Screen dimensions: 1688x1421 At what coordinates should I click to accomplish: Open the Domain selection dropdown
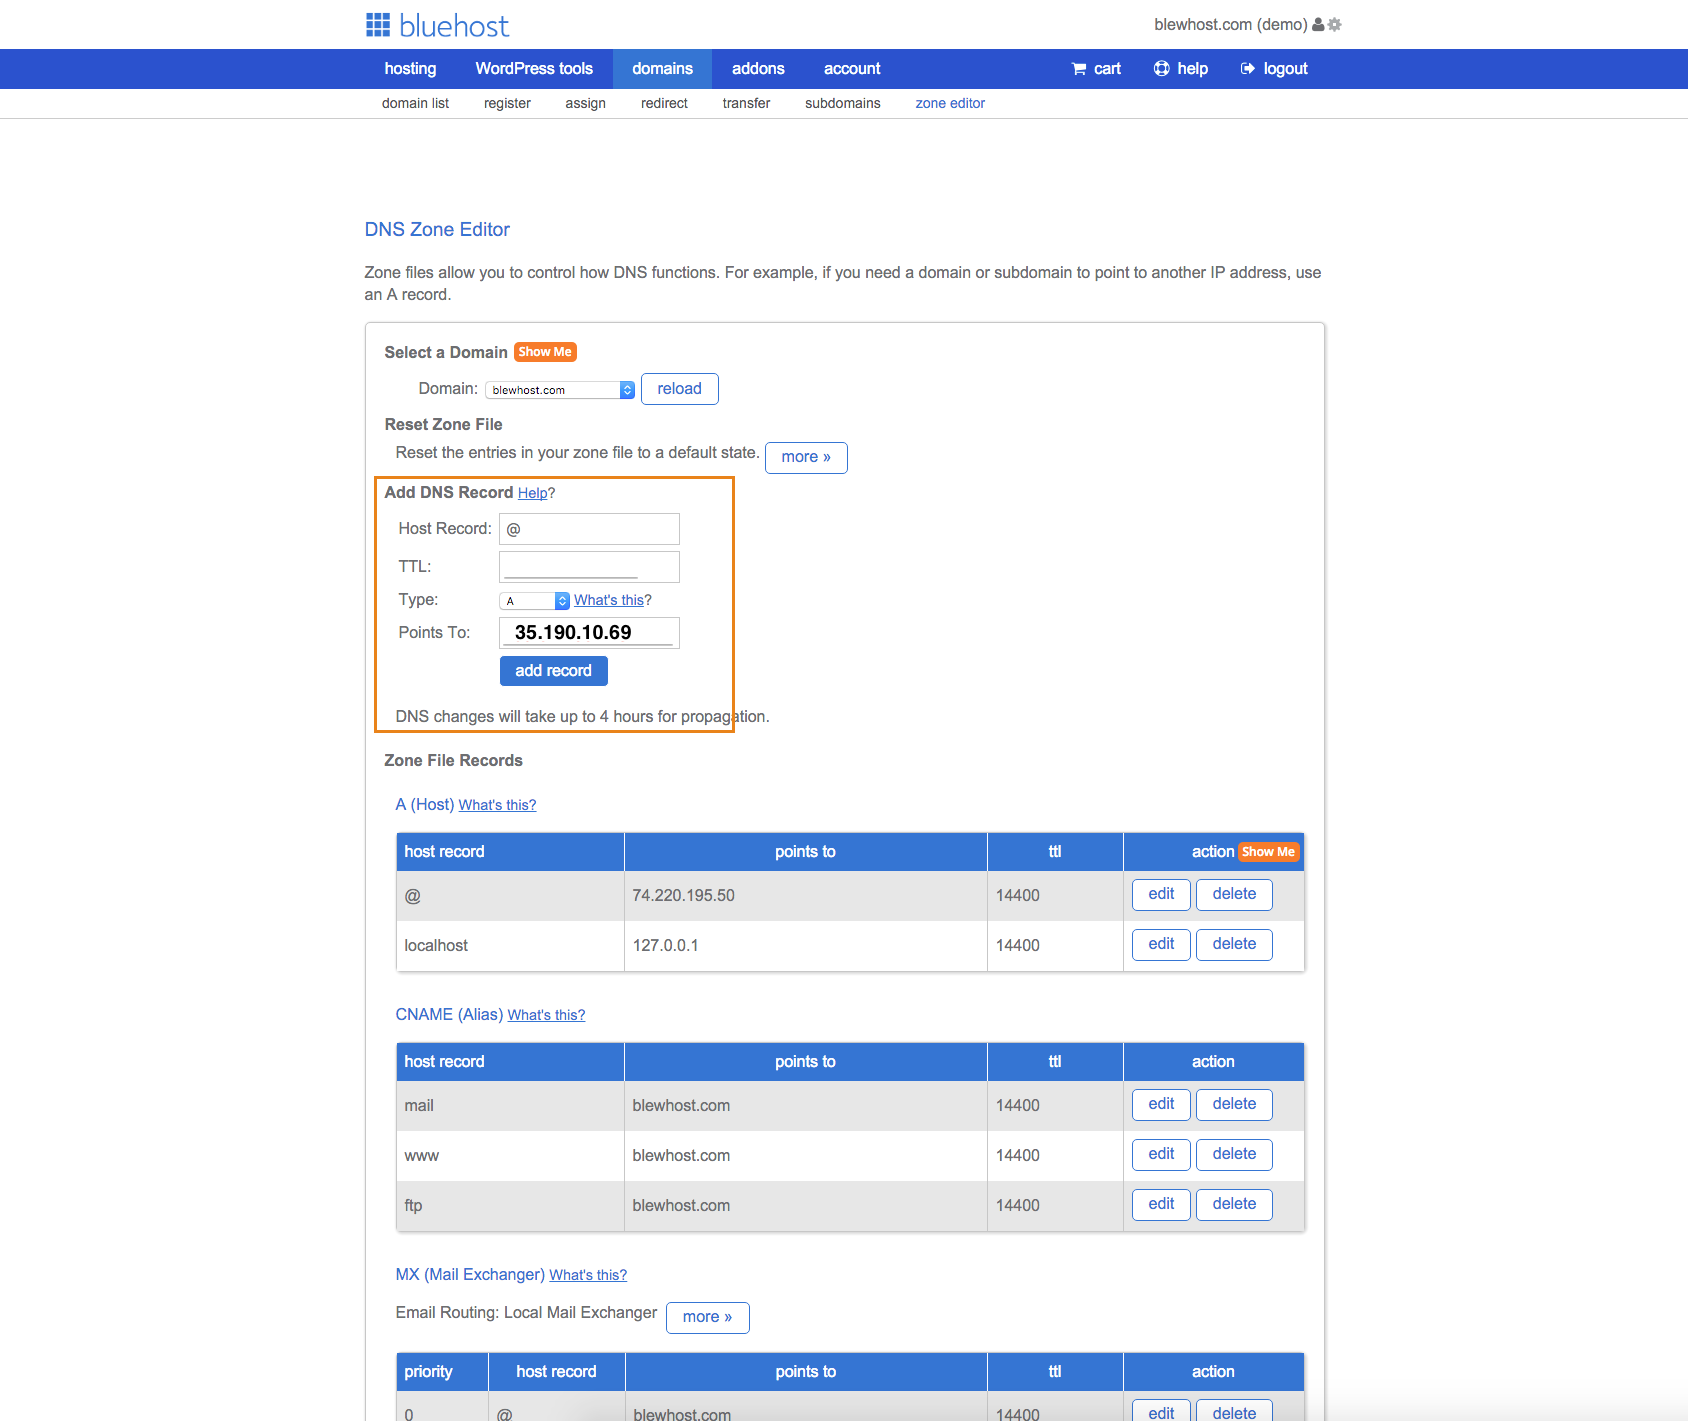560,390
